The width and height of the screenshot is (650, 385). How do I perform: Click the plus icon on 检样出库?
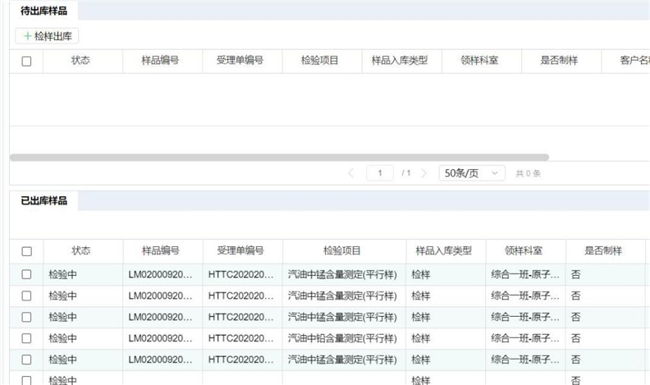point(27,36)
